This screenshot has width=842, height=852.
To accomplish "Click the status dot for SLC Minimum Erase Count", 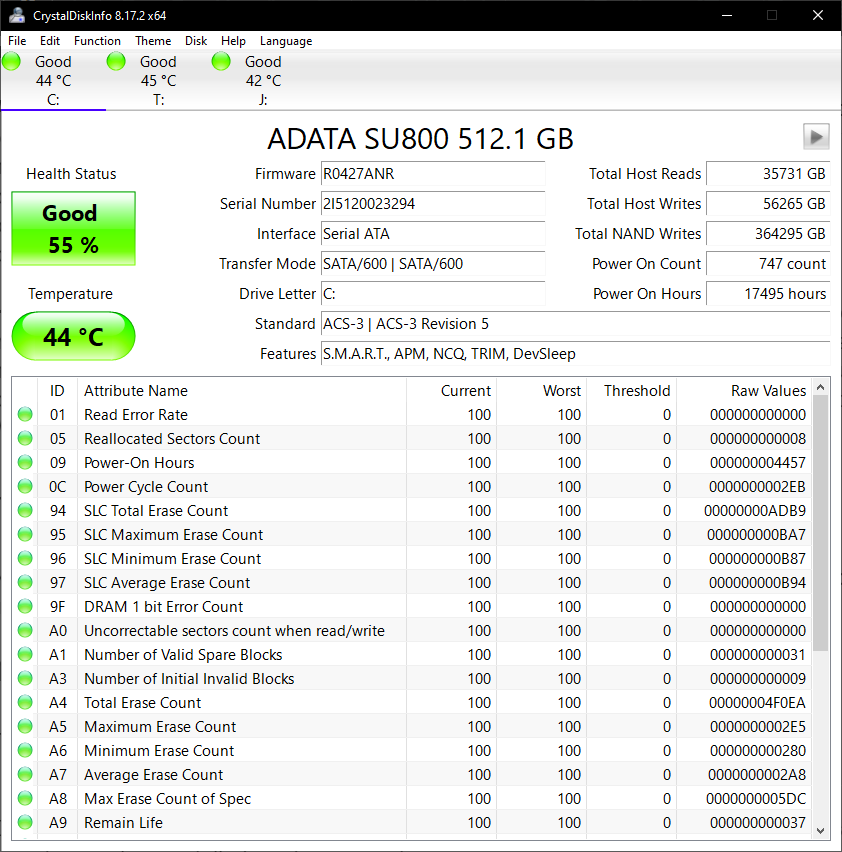I will pos(25,558).
